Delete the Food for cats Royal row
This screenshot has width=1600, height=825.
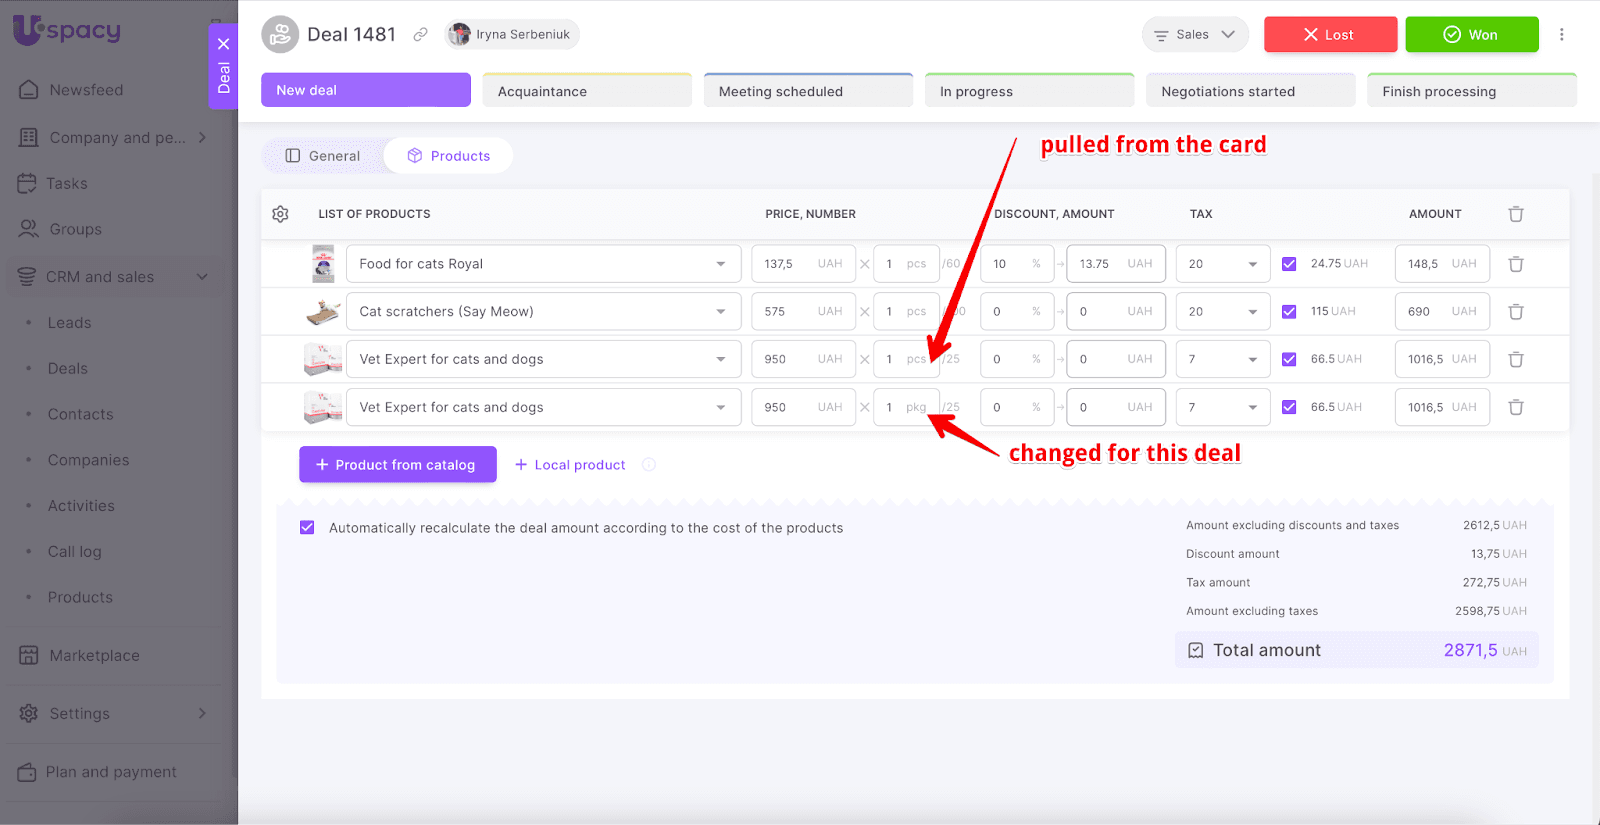coord(1515,264)
